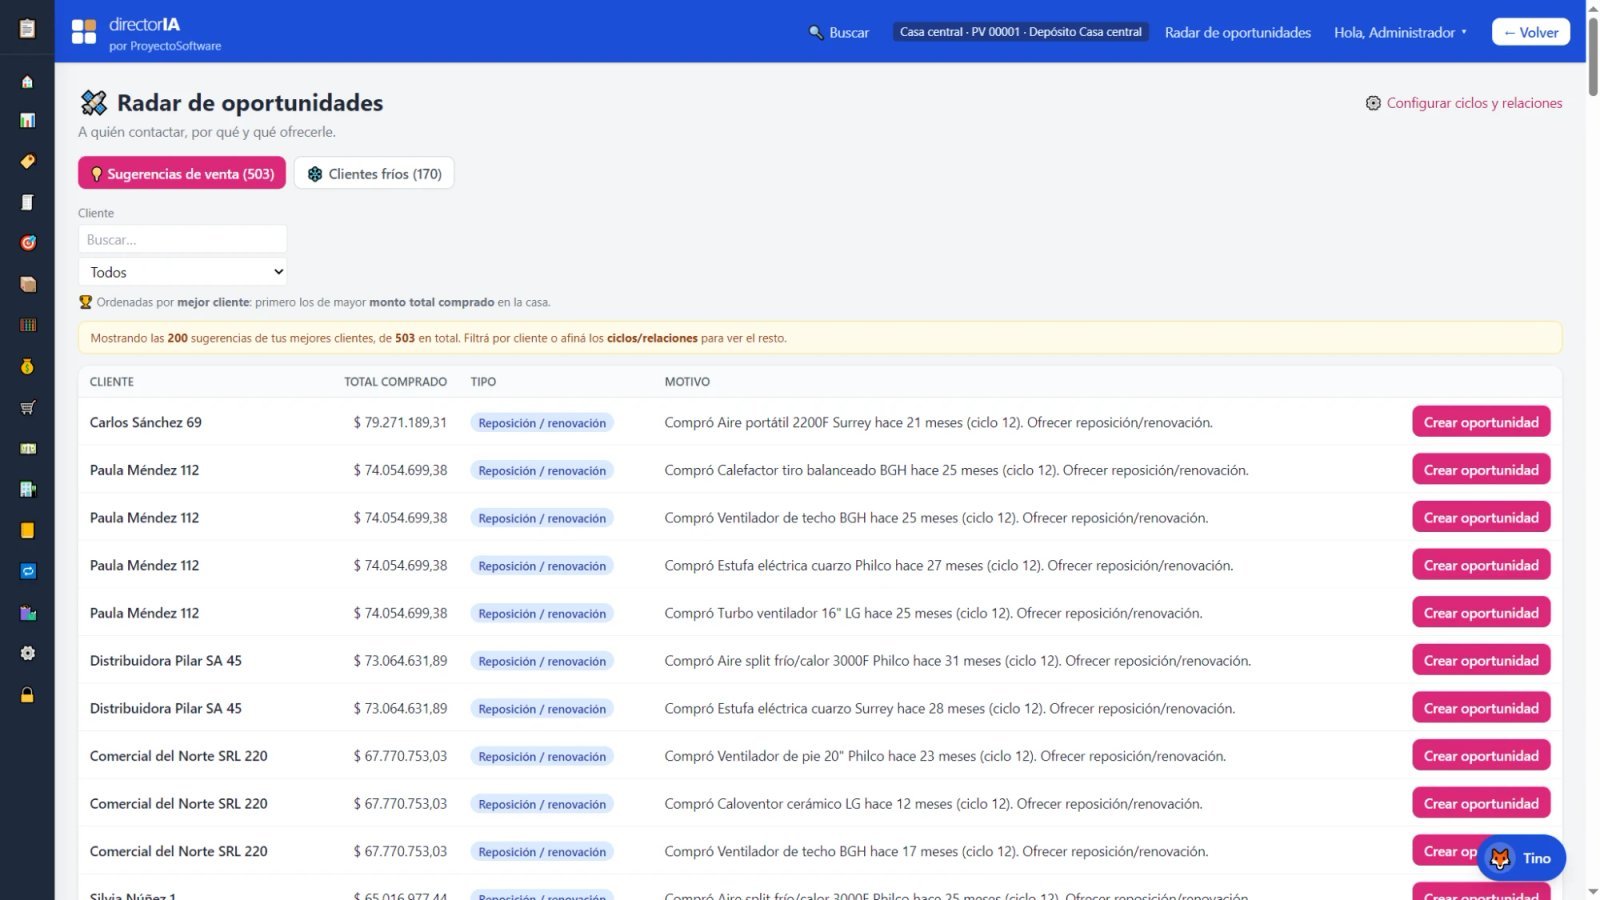1600x900 pixels.
Task: Click Distribuidora Pilar SA 45 in Surrey estufa row
Action: coord(165,708)
